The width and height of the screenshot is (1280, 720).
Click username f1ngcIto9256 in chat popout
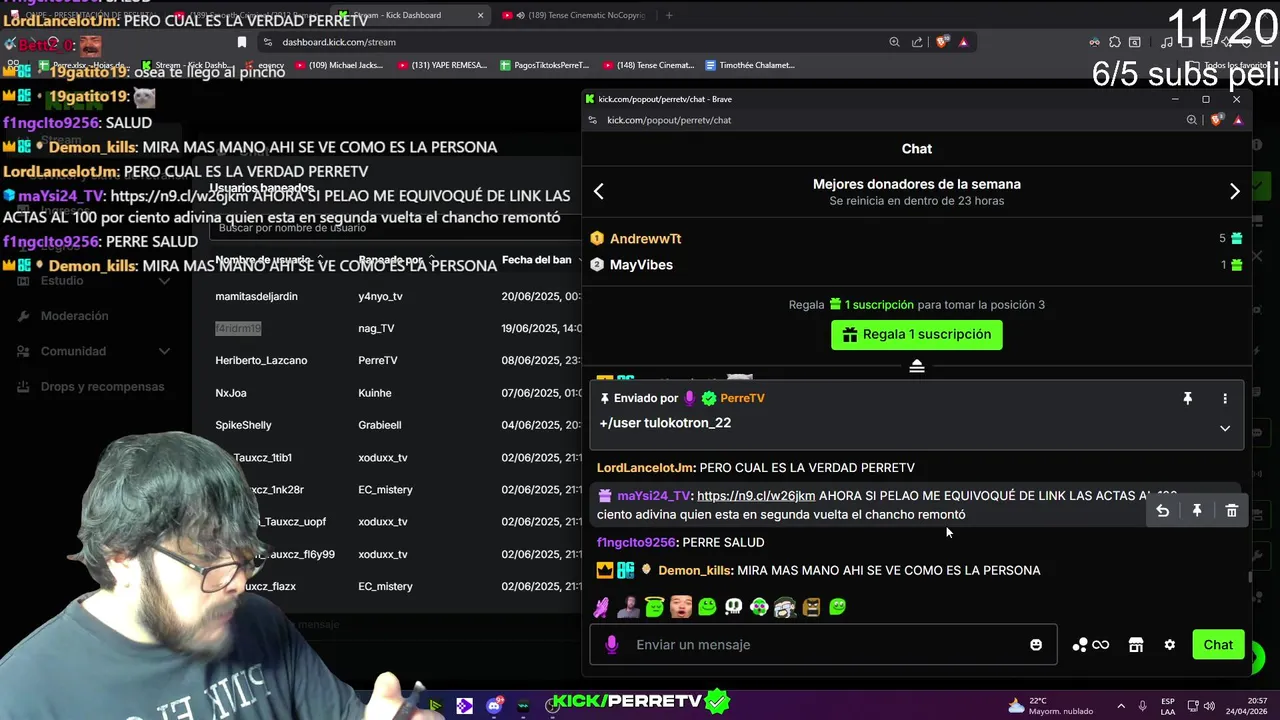636,542
